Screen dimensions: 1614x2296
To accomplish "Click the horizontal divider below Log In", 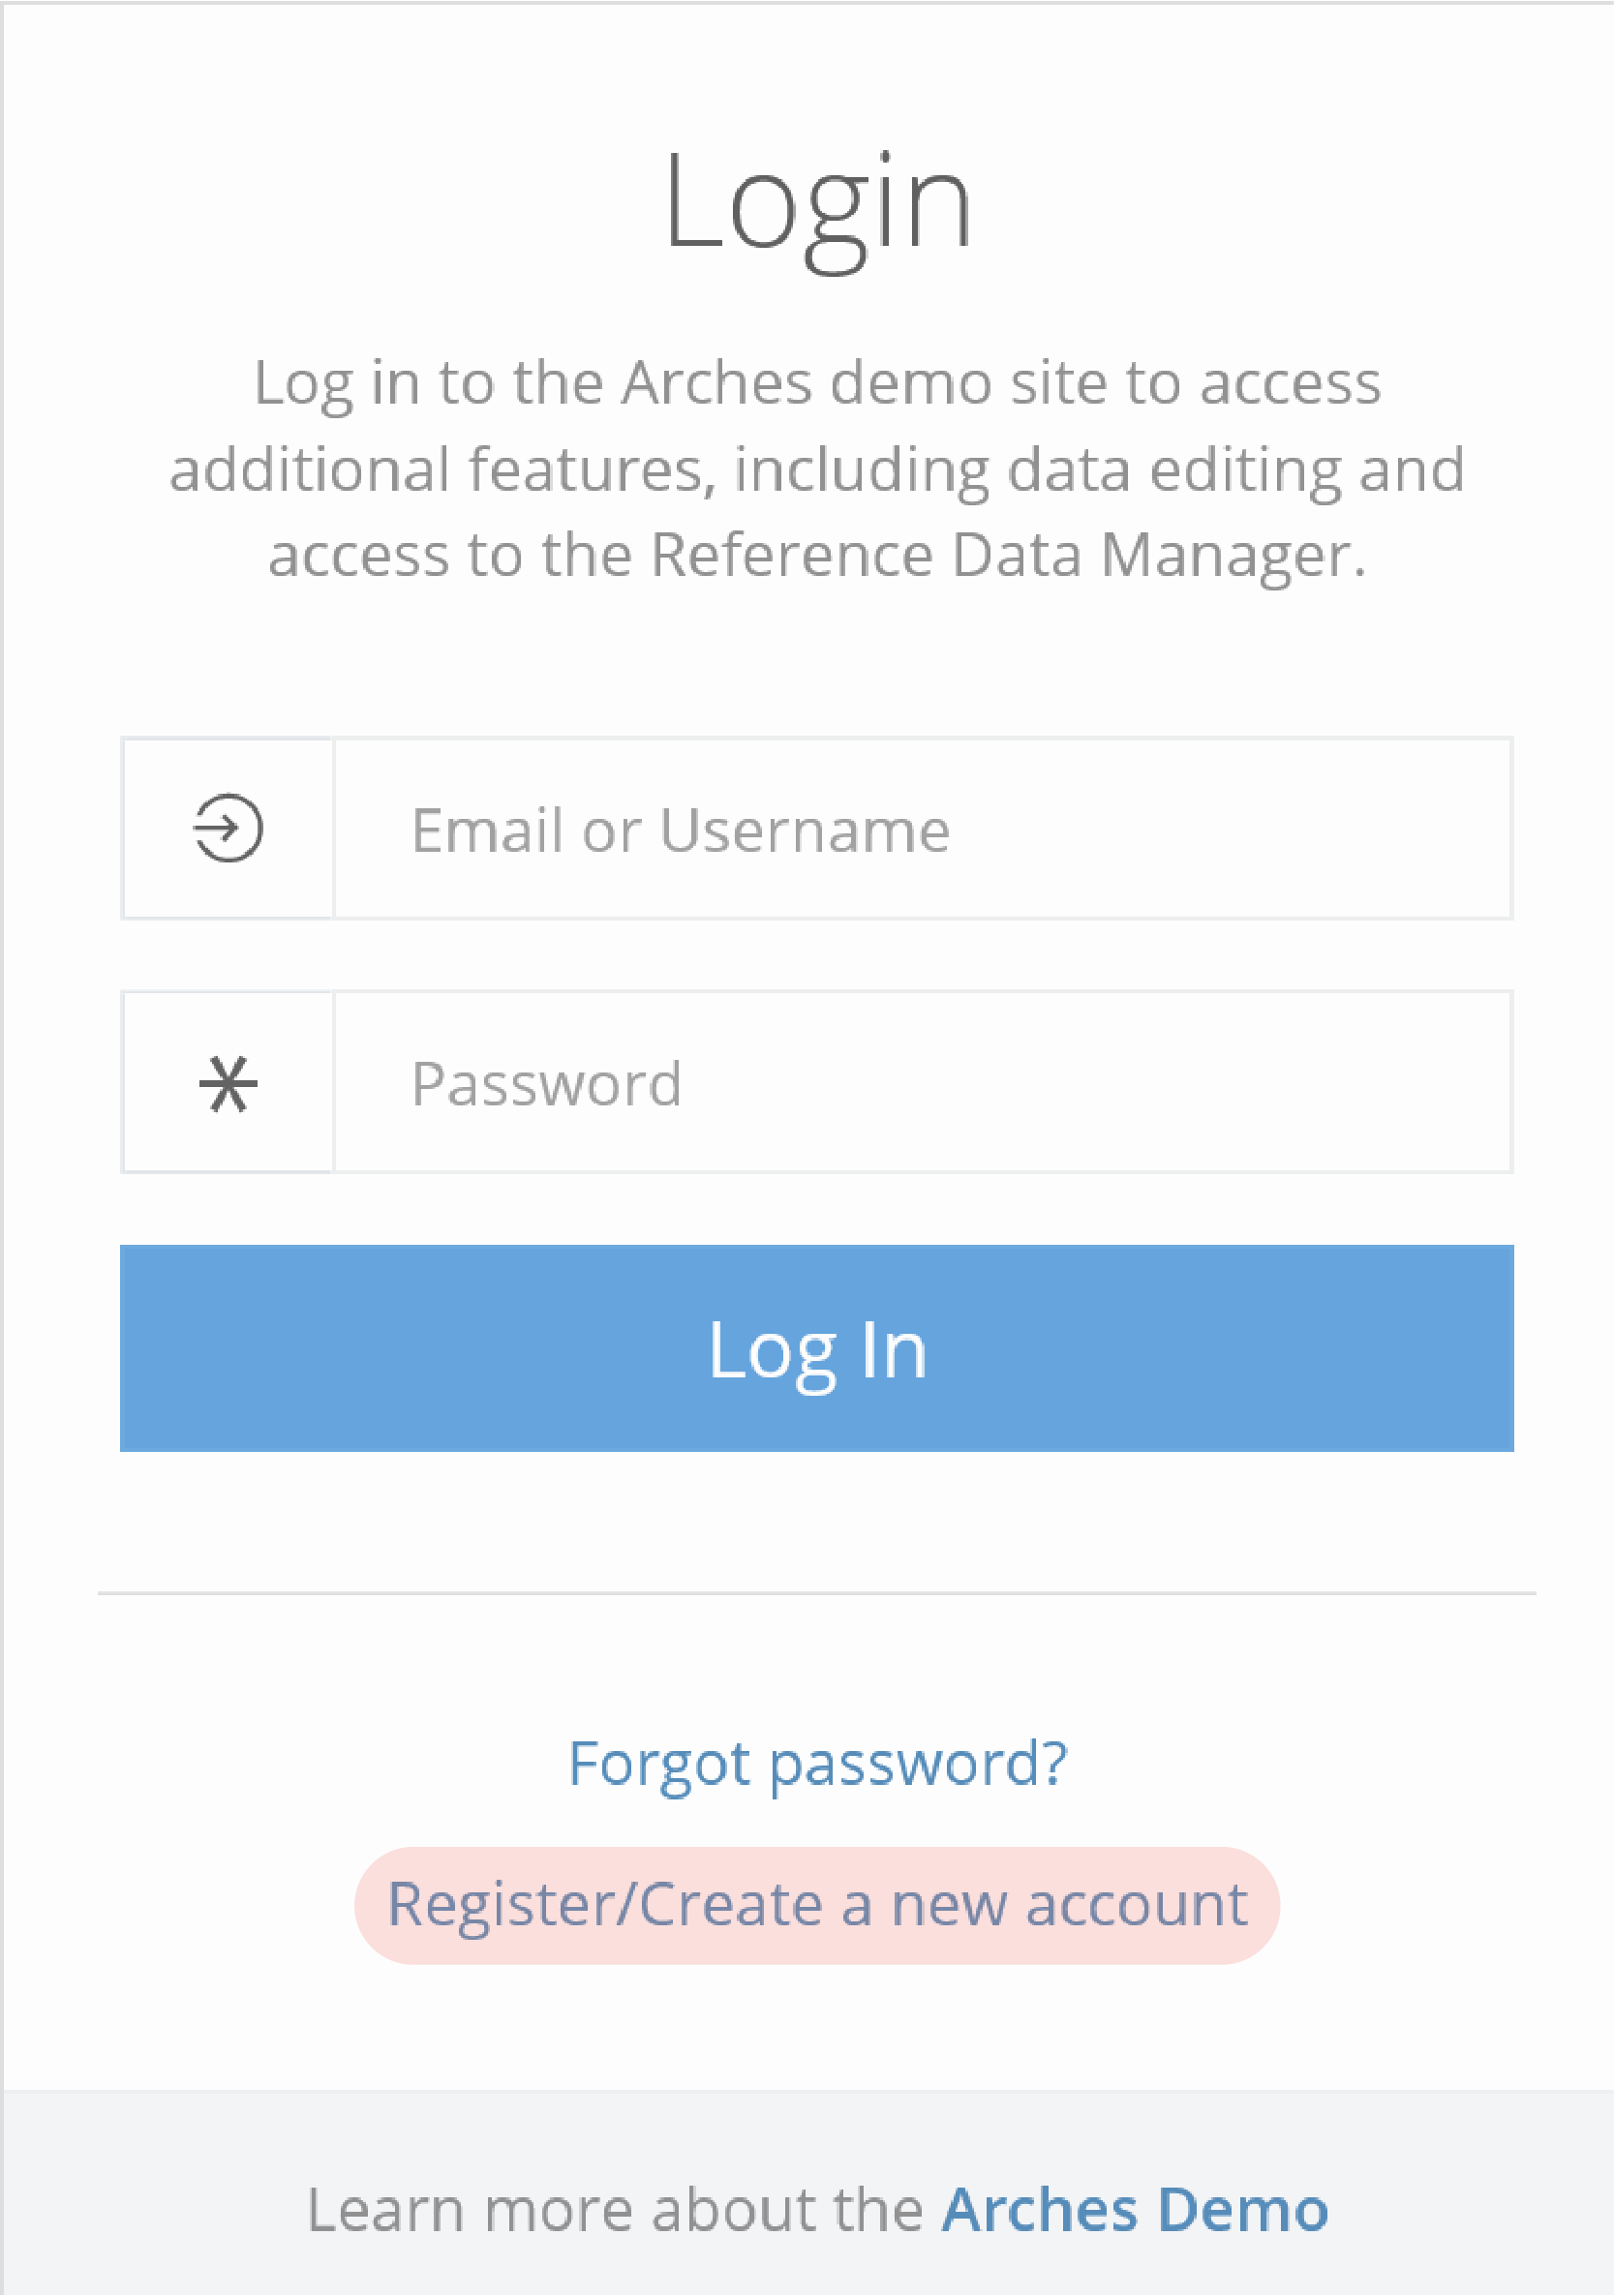I will pos(816,1593).
